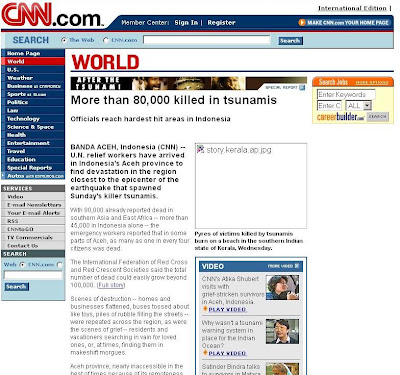400x375 pixels.
Task: Open the Health section
Action: [33, 135]
